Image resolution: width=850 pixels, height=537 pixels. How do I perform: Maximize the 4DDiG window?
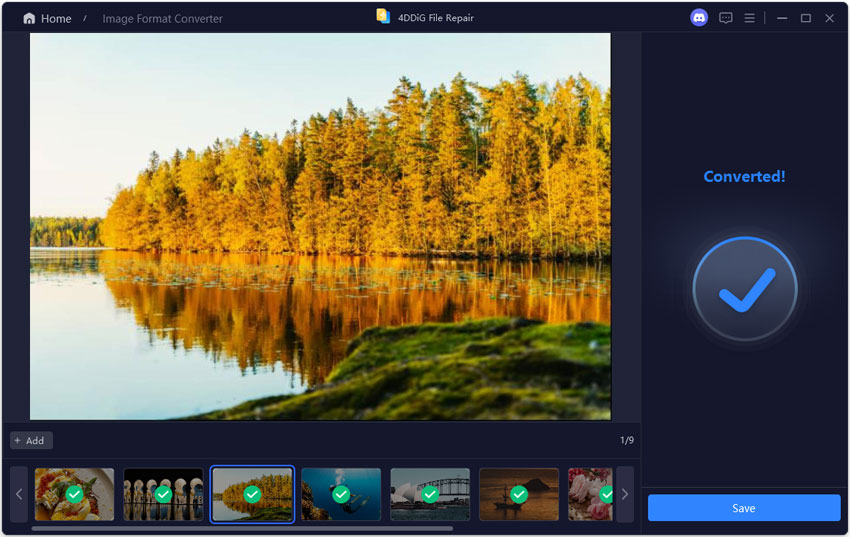click(806, 18)
